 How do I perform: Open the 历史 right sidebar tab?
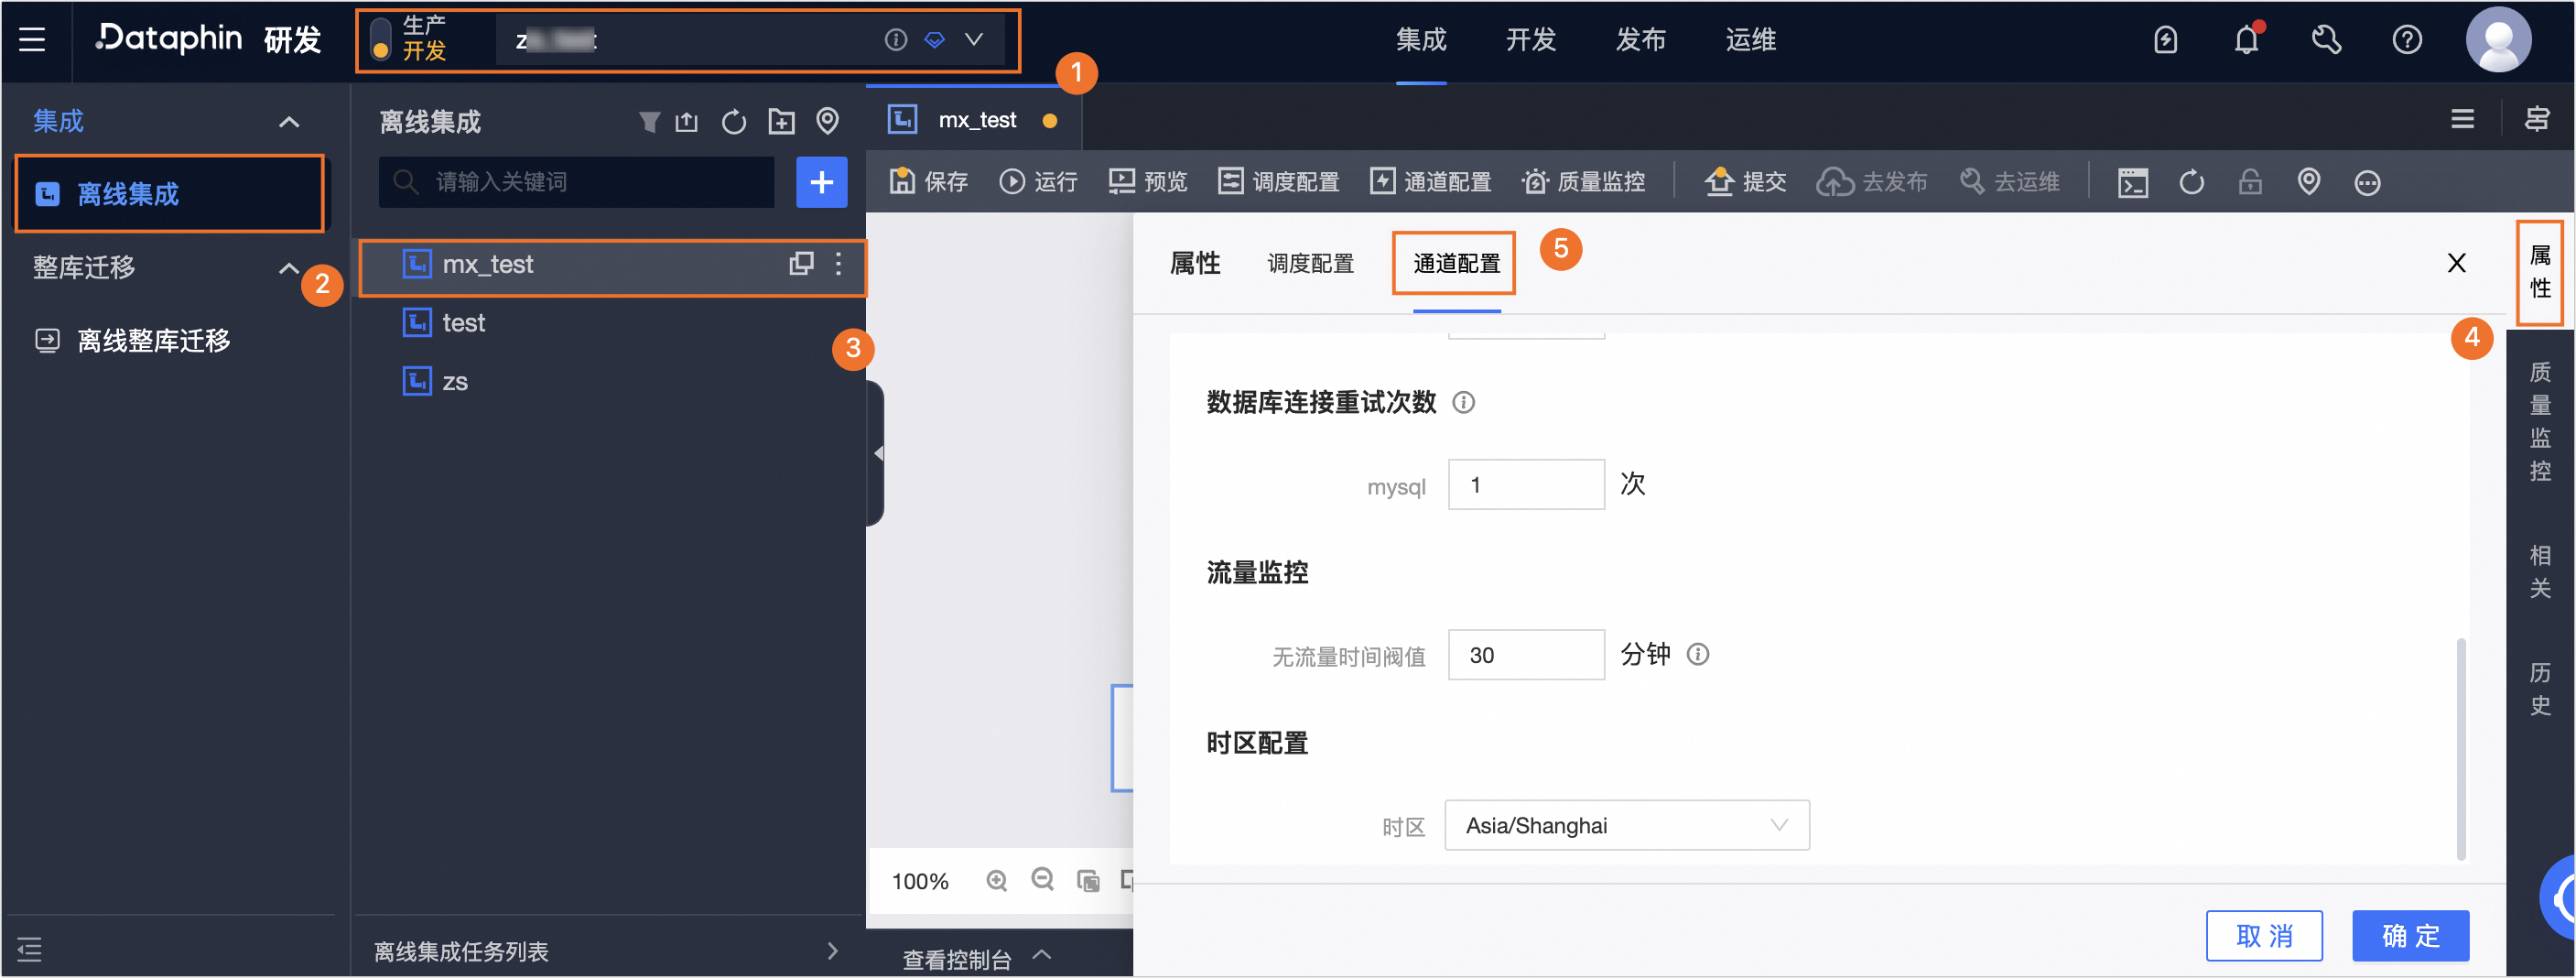click(2540, 688)
